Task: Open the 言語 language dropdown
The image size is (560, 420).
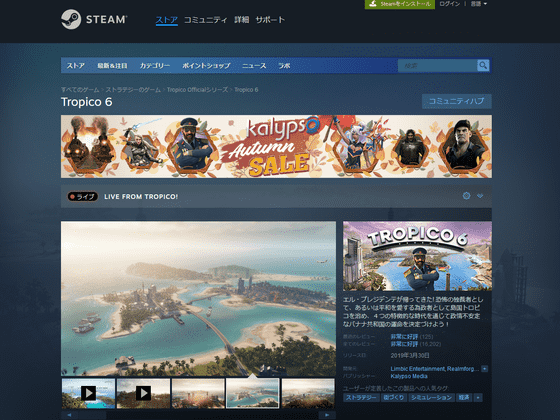Action: click(x=478, y=4)
